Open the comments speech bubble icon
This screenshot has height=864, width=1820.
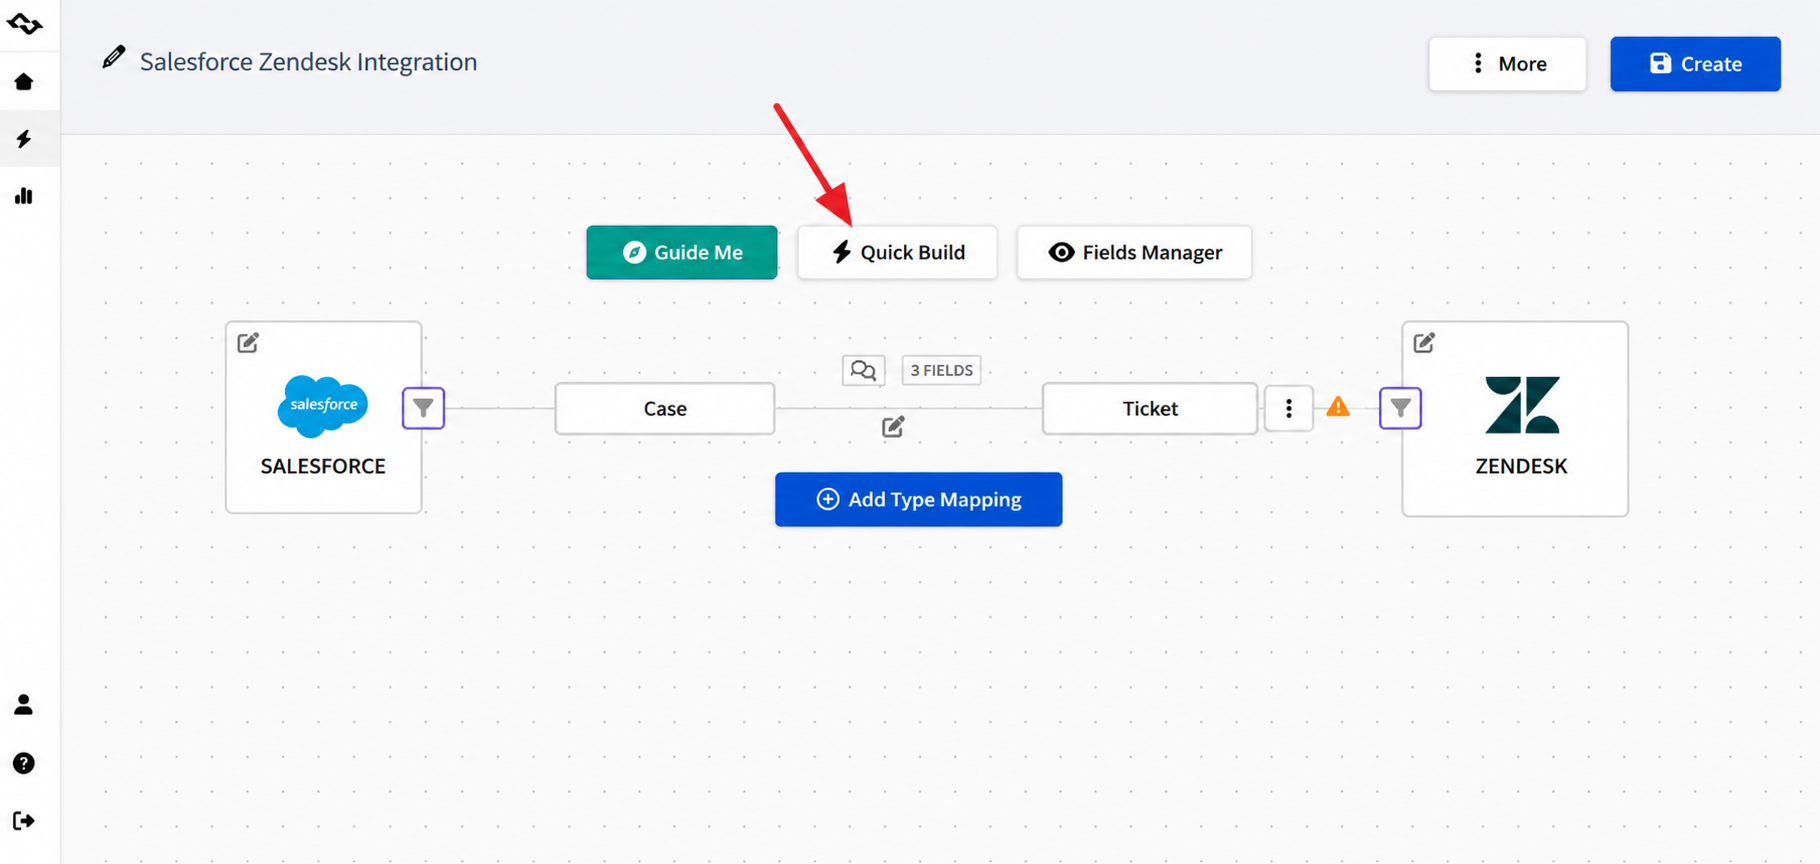863,371
